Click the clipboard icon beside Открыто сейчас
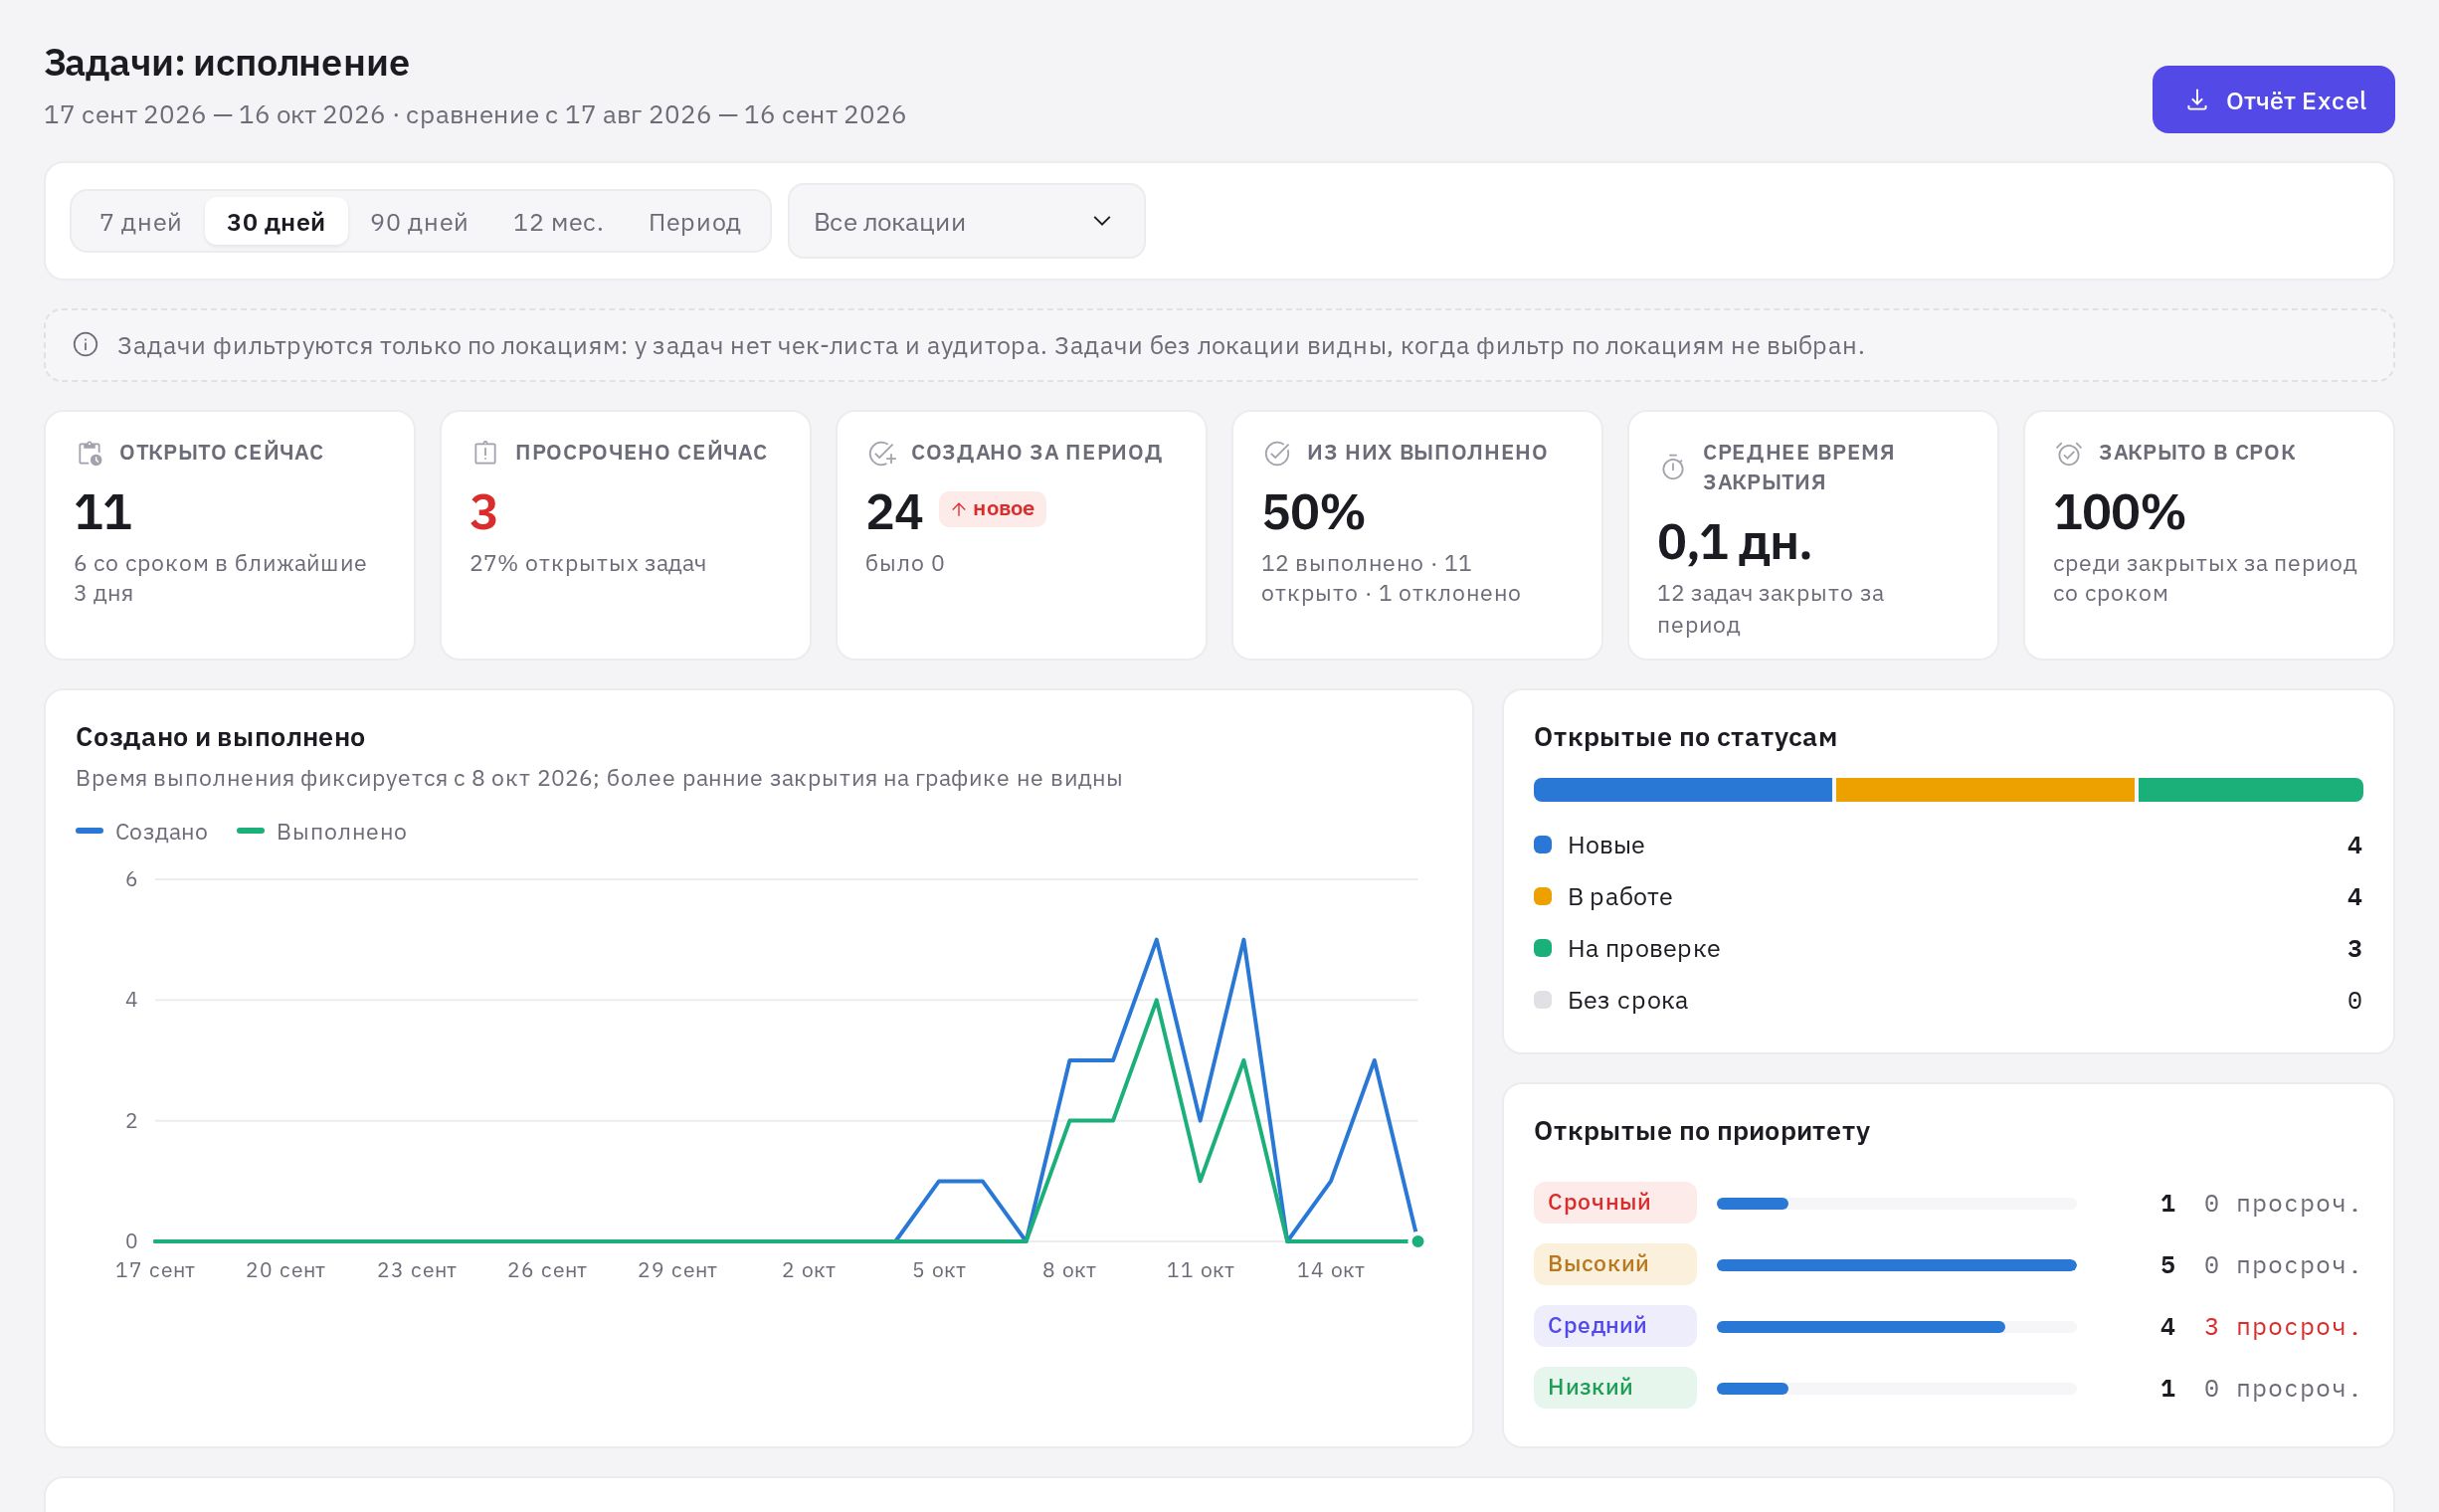 (x=90, y=453)
